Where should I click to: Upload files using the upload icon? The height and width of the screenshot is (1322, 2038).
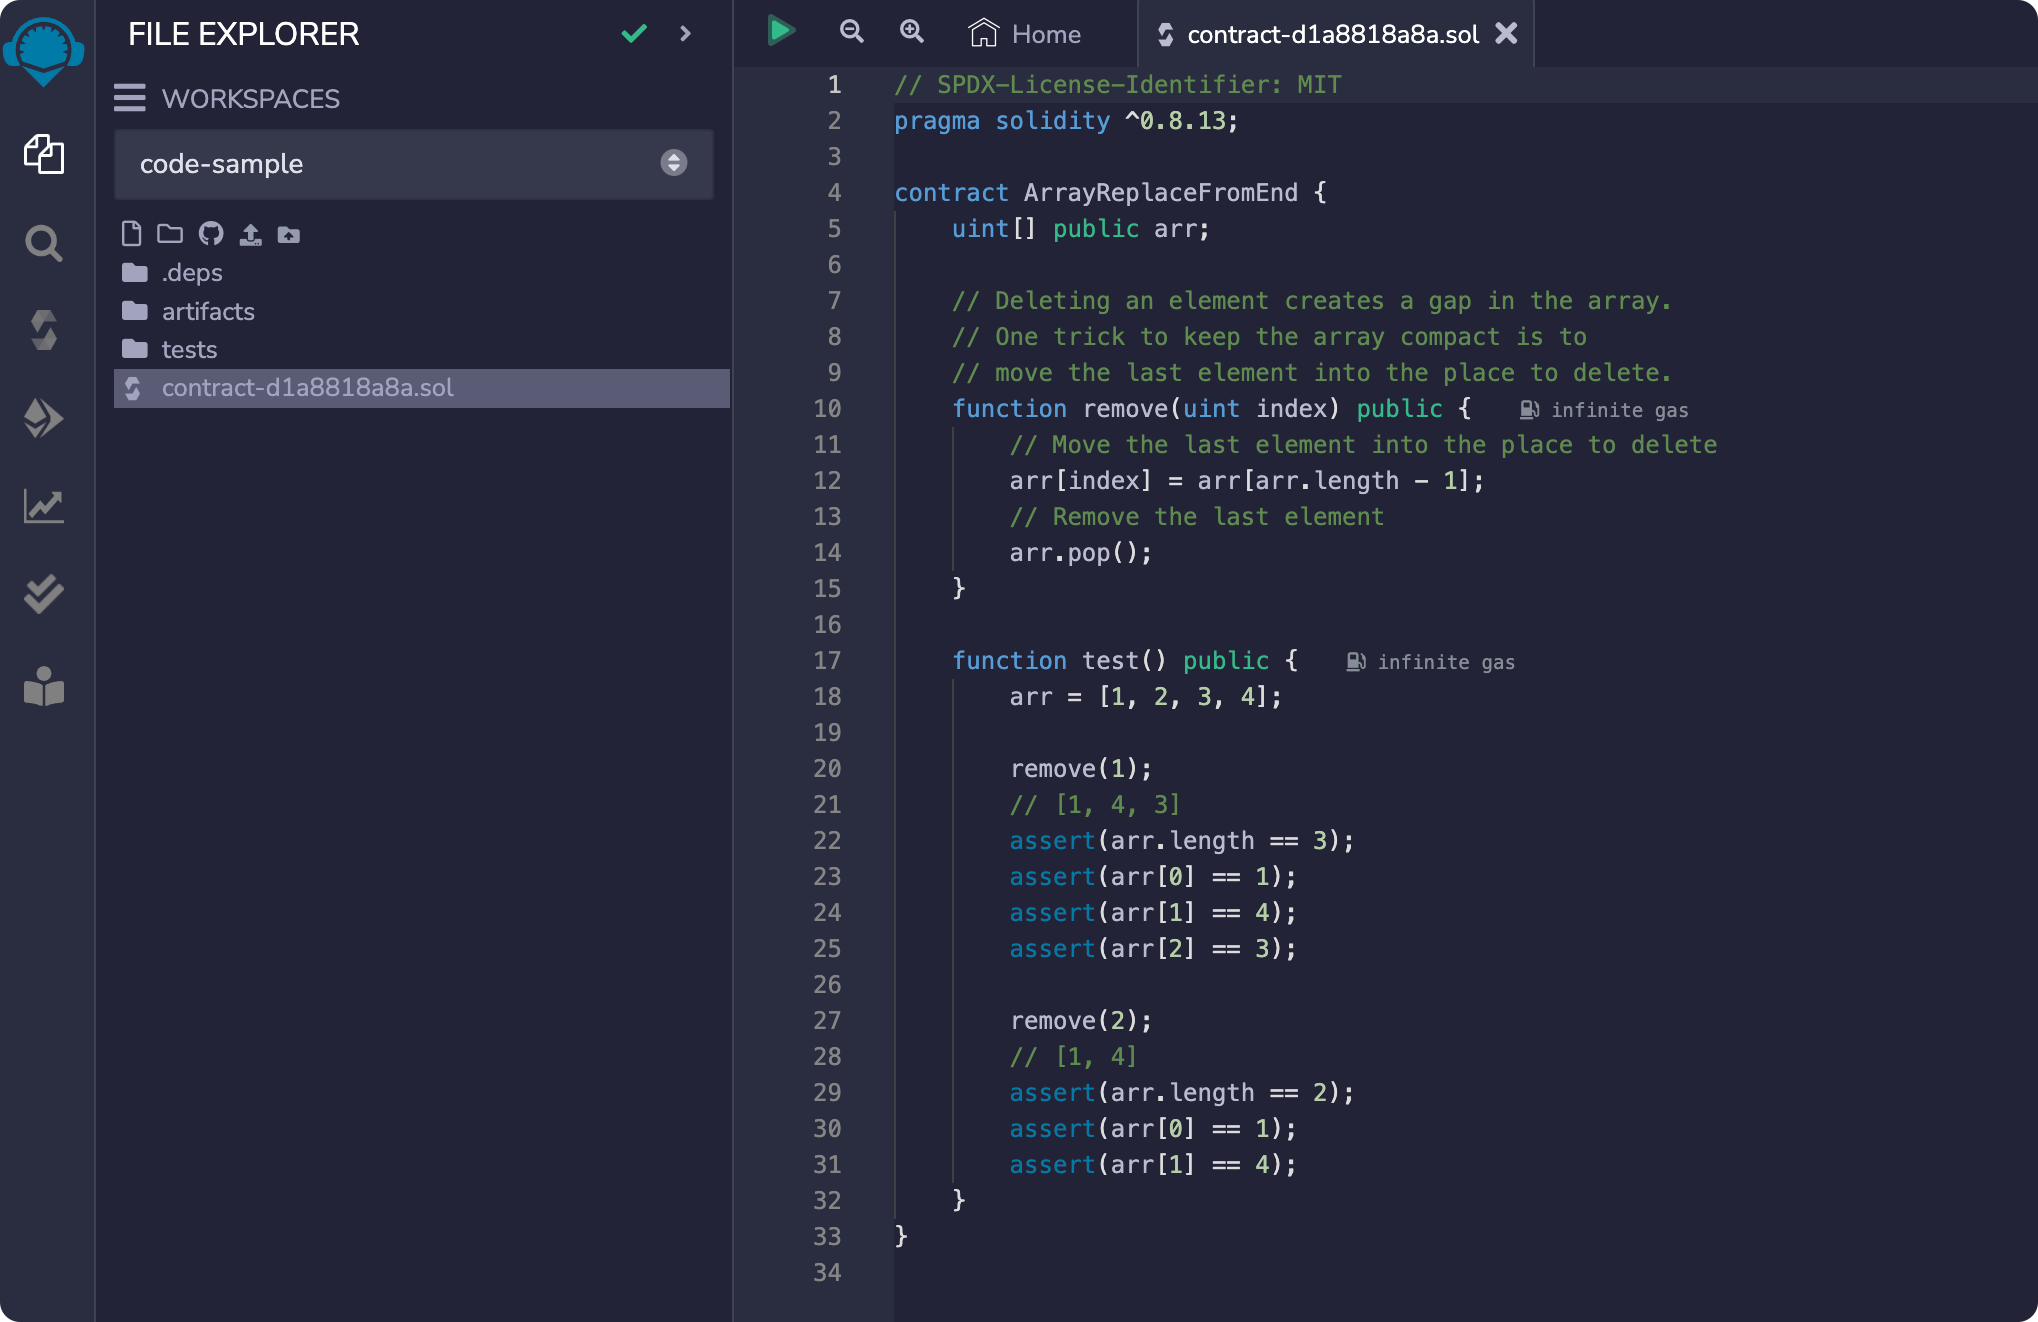(250, 234)
